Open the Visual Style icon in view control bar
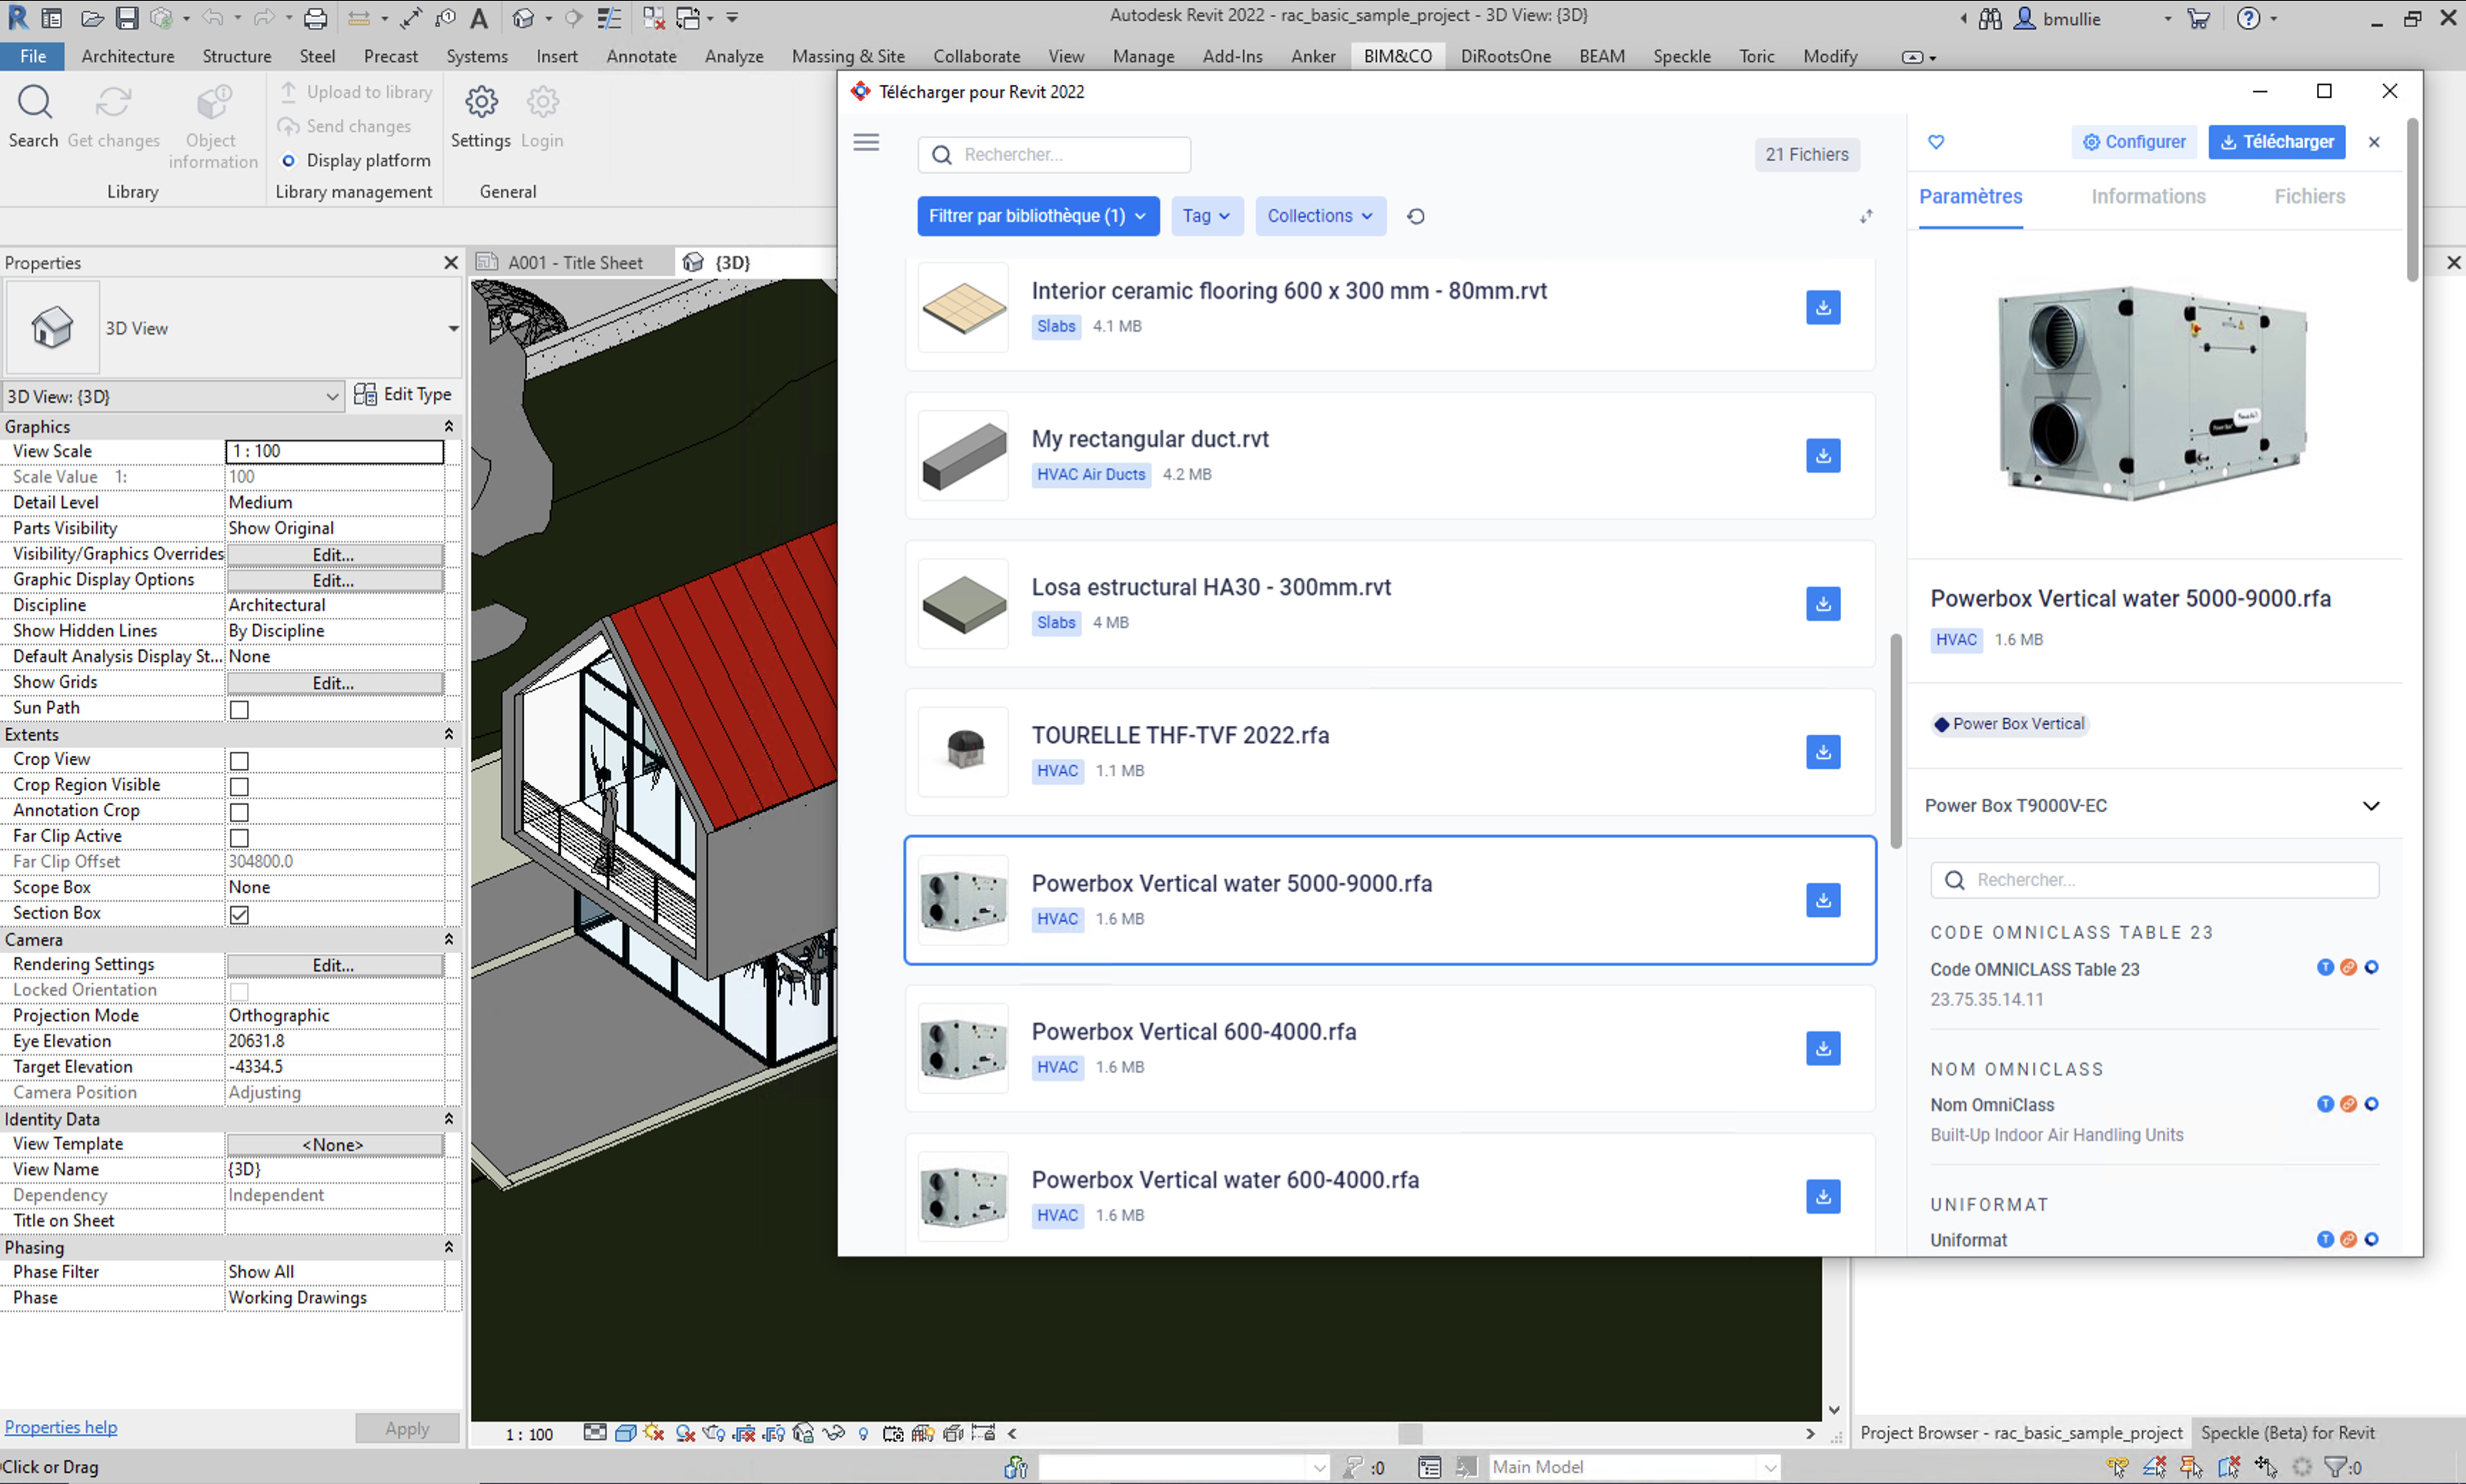The height and width of the screenshot is (1484, 2466). [626, 1433]
